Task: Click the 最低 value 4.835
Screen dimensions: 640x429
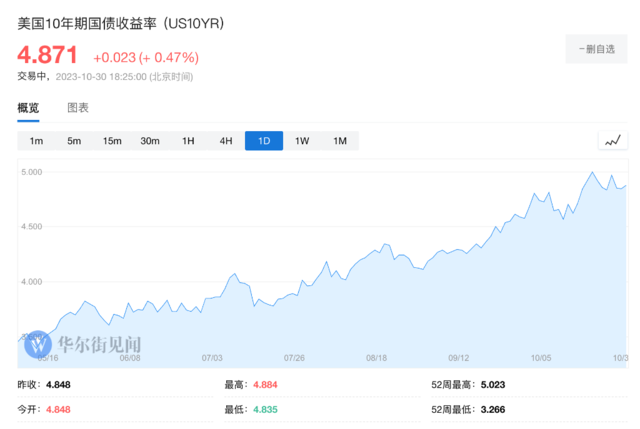Action: pos(265,409)
